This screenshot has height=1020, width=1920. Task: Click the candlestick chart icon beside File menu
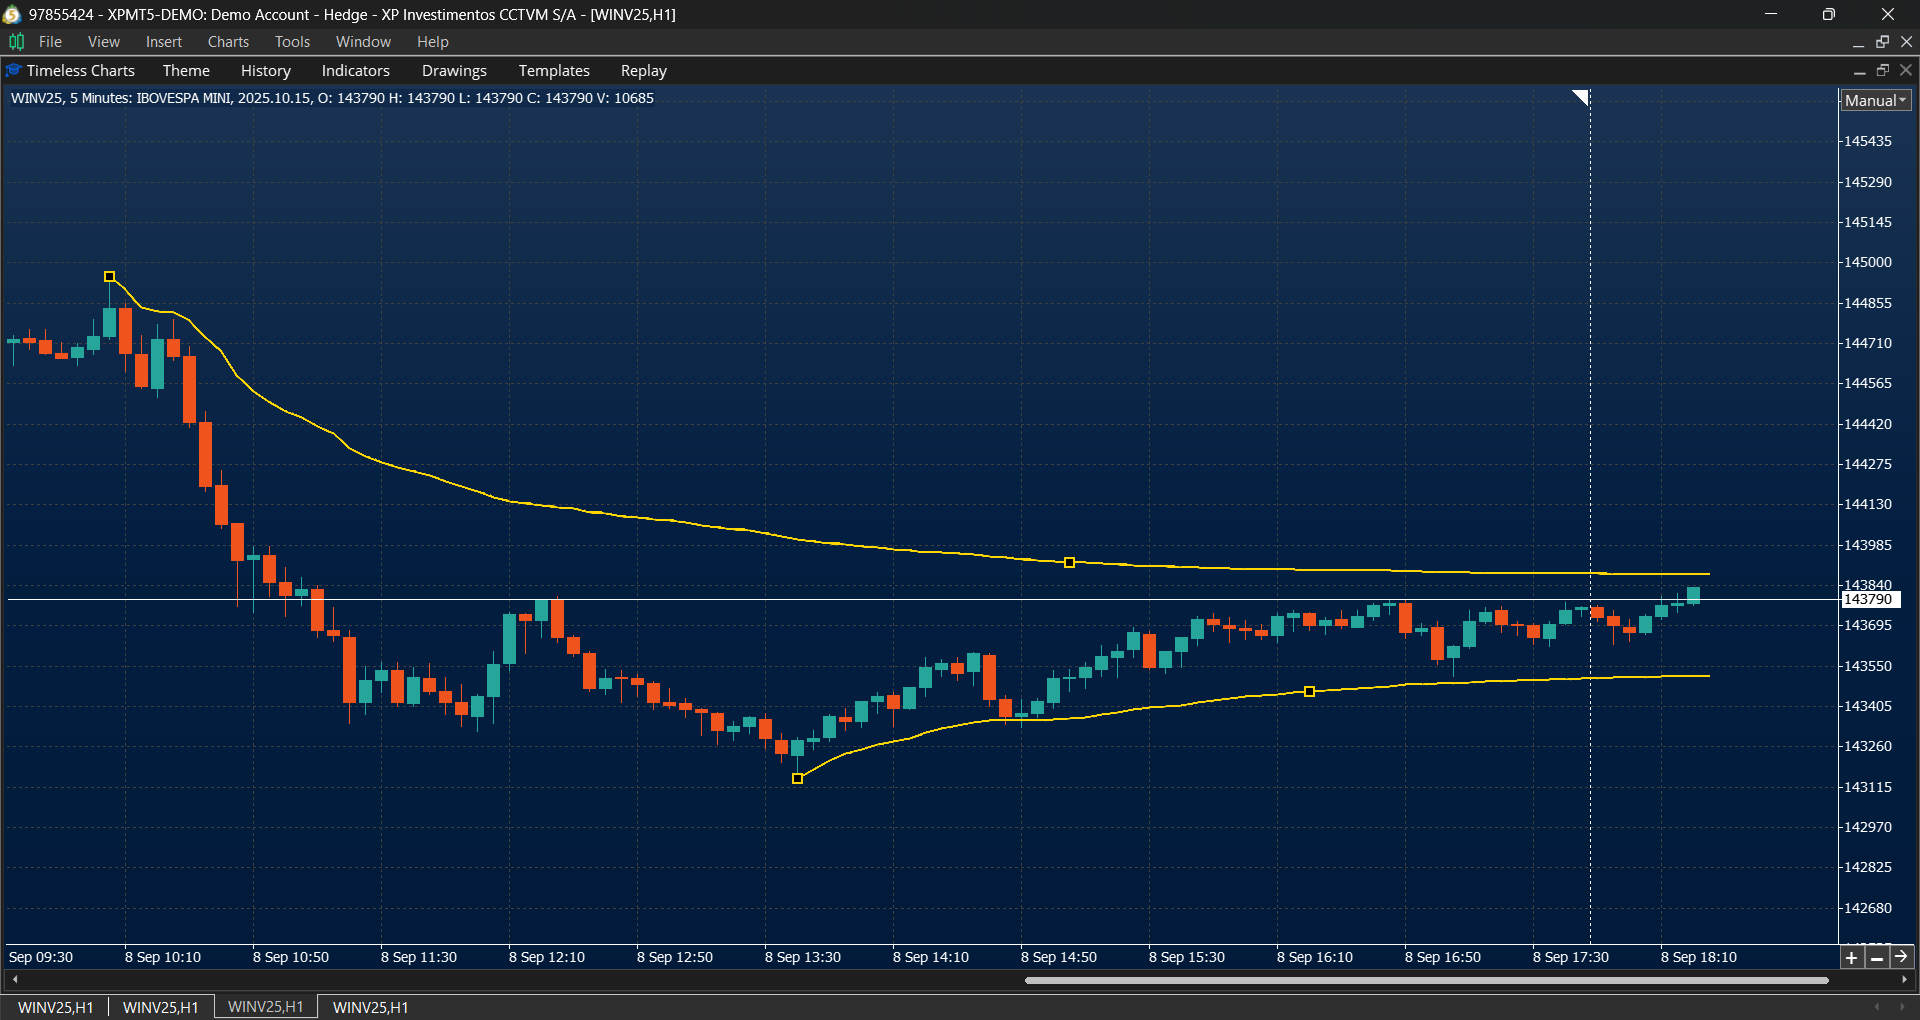click(x=15, y=41)
